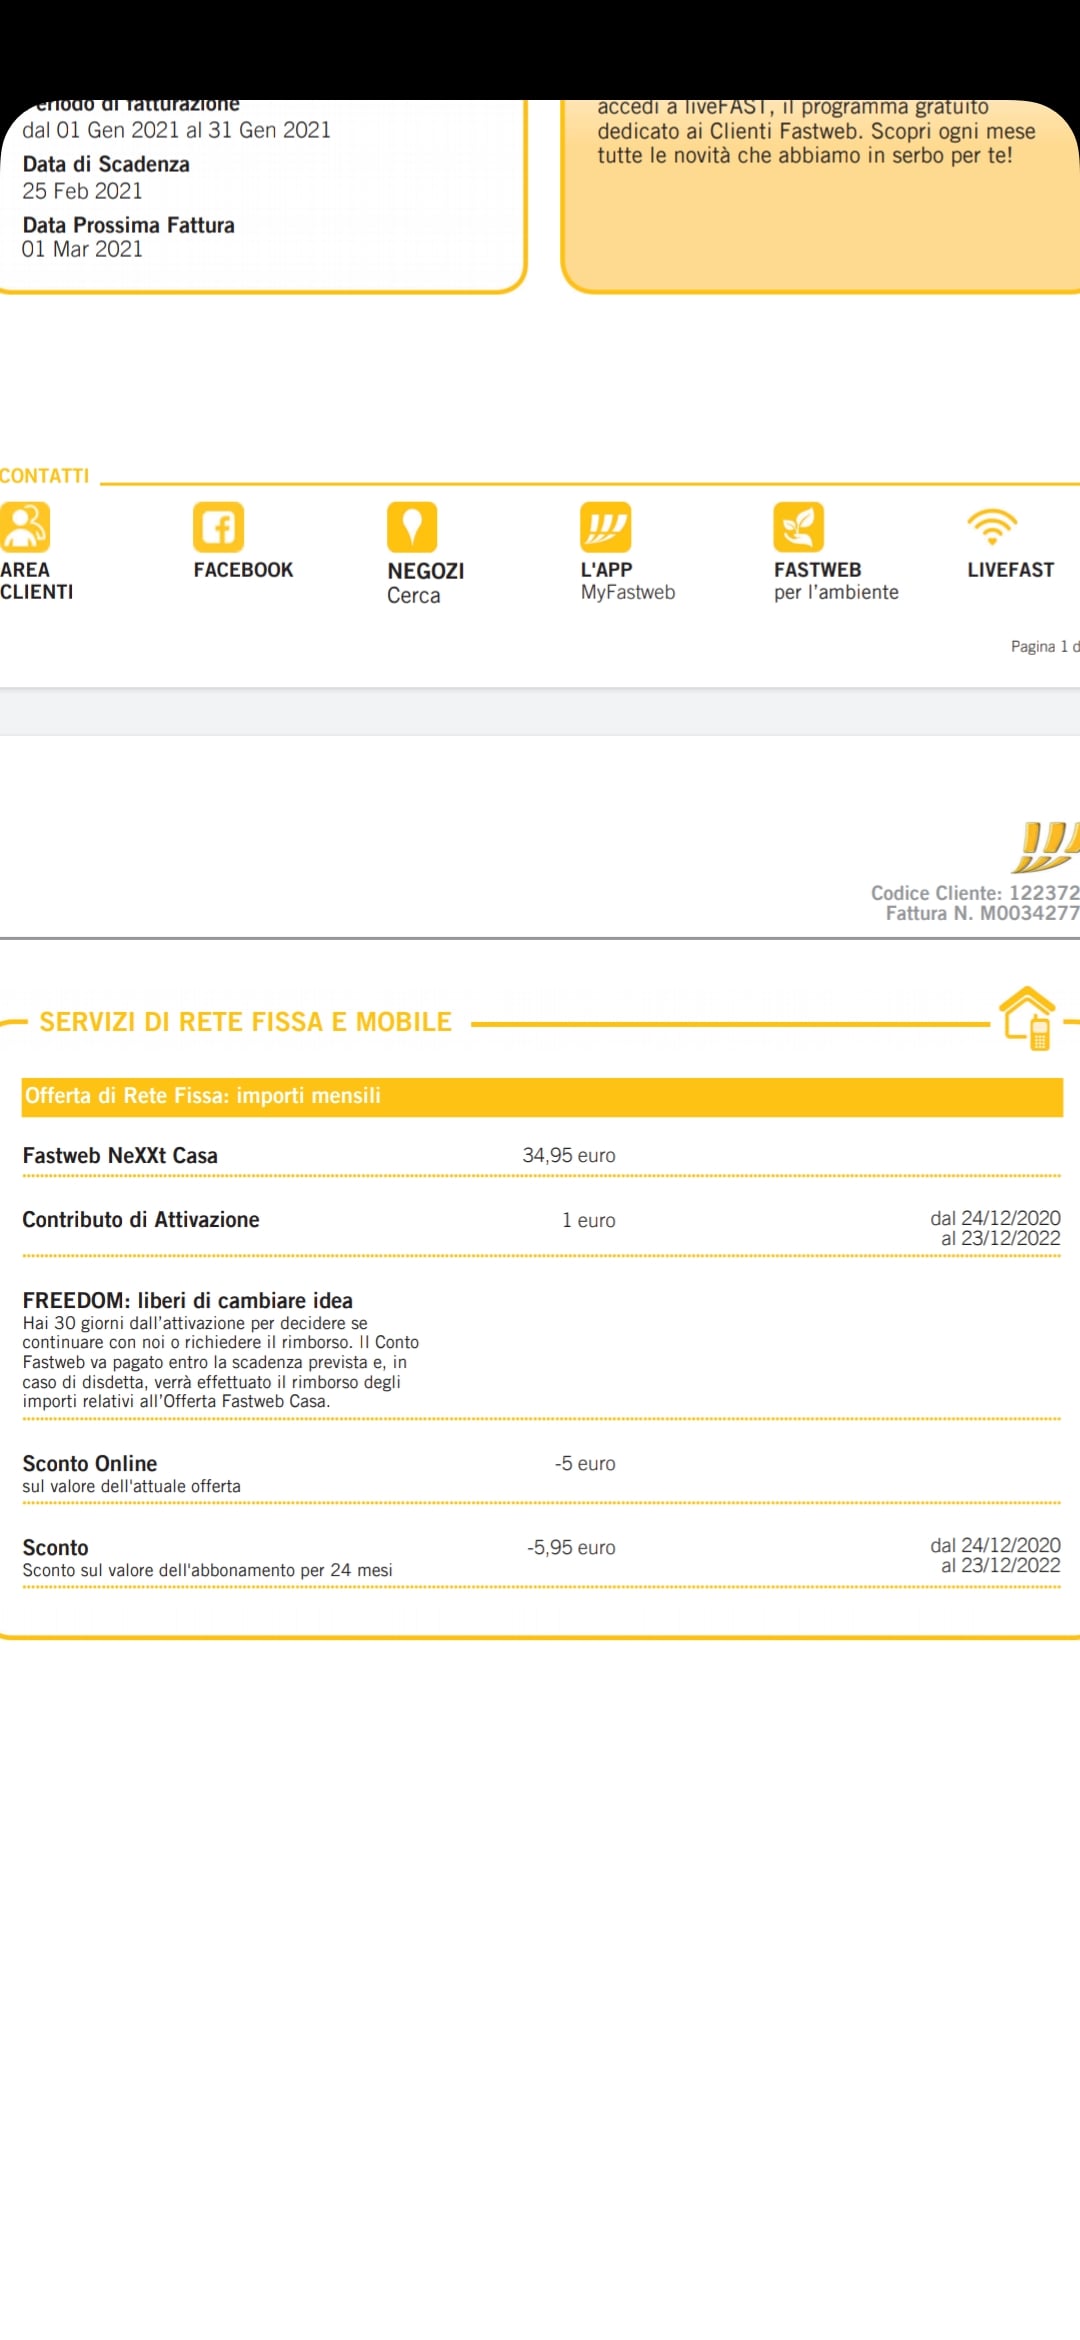Select sul valore dell'attuale offerta subtitle
Image resolution: width=1080 pixels, height=2340 pixels.
coord(131,1487)
